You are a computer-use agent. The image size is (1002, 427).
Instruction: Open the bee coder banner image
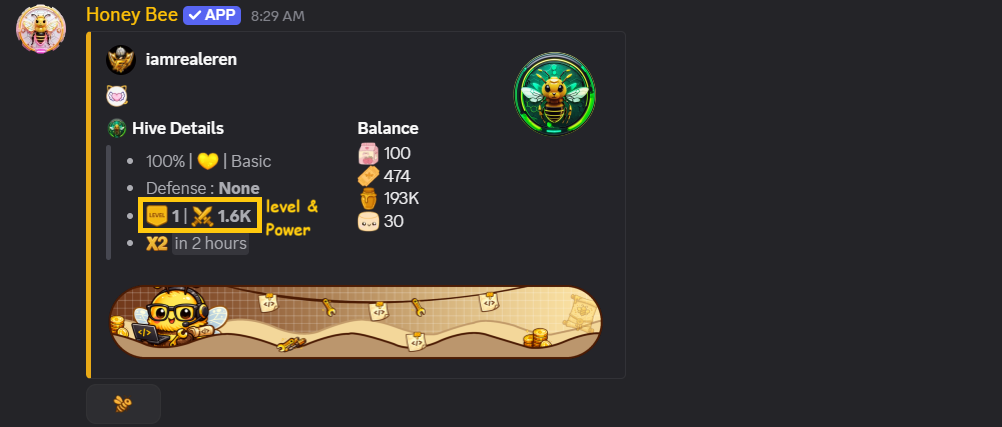point(356,322)
